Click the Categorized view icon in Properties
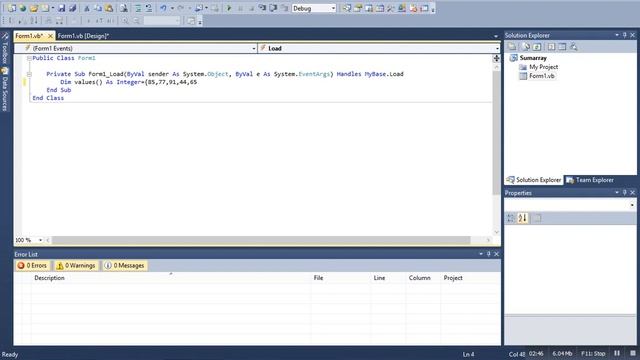This screenshot has width=640, height=360. (511, 218)
